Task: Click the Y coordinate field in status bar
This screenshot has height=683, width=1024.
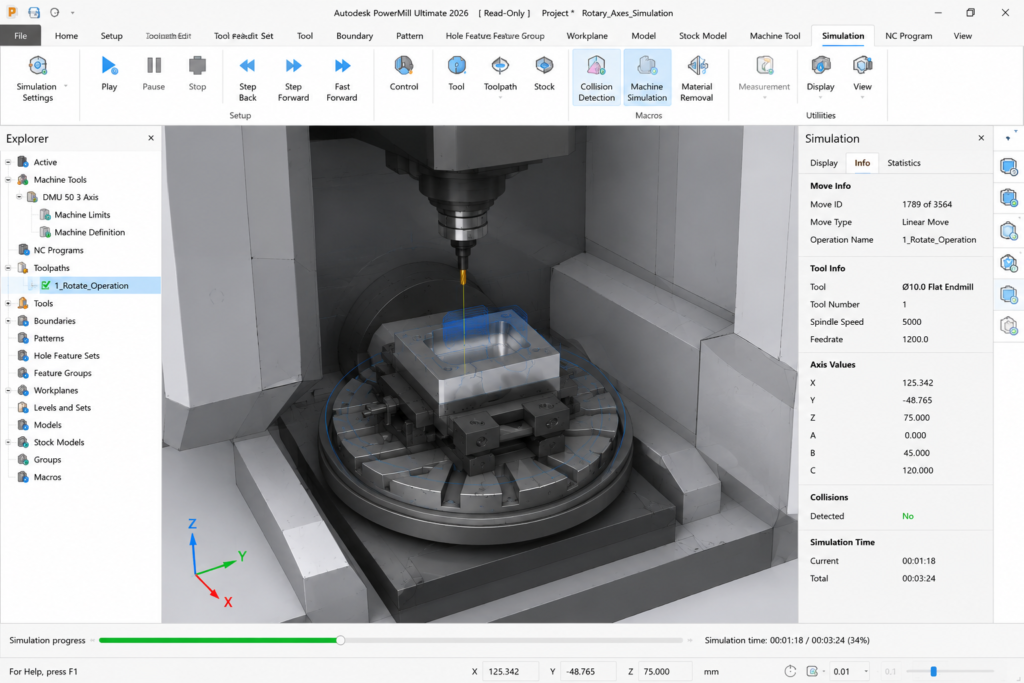Action: (588, 671)
